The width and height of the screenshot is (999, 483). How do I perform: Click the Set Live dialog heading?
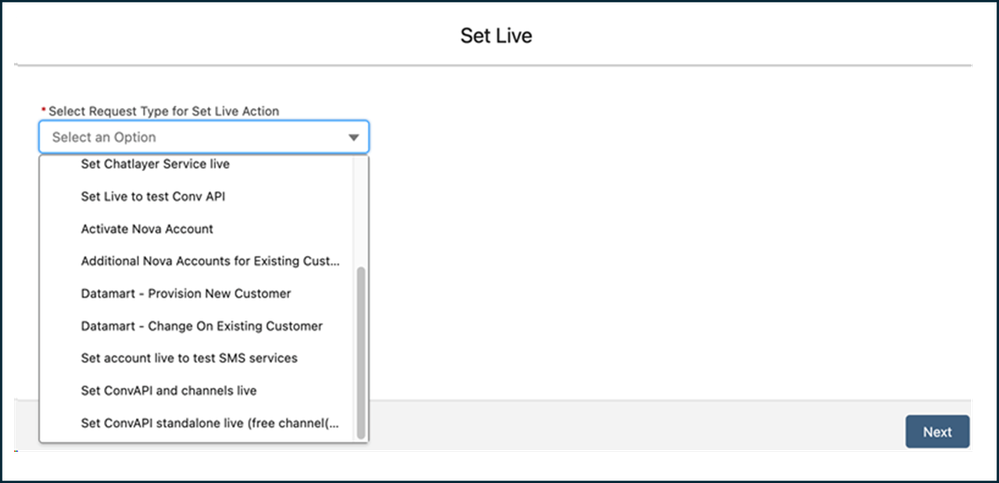pos(496,36)
